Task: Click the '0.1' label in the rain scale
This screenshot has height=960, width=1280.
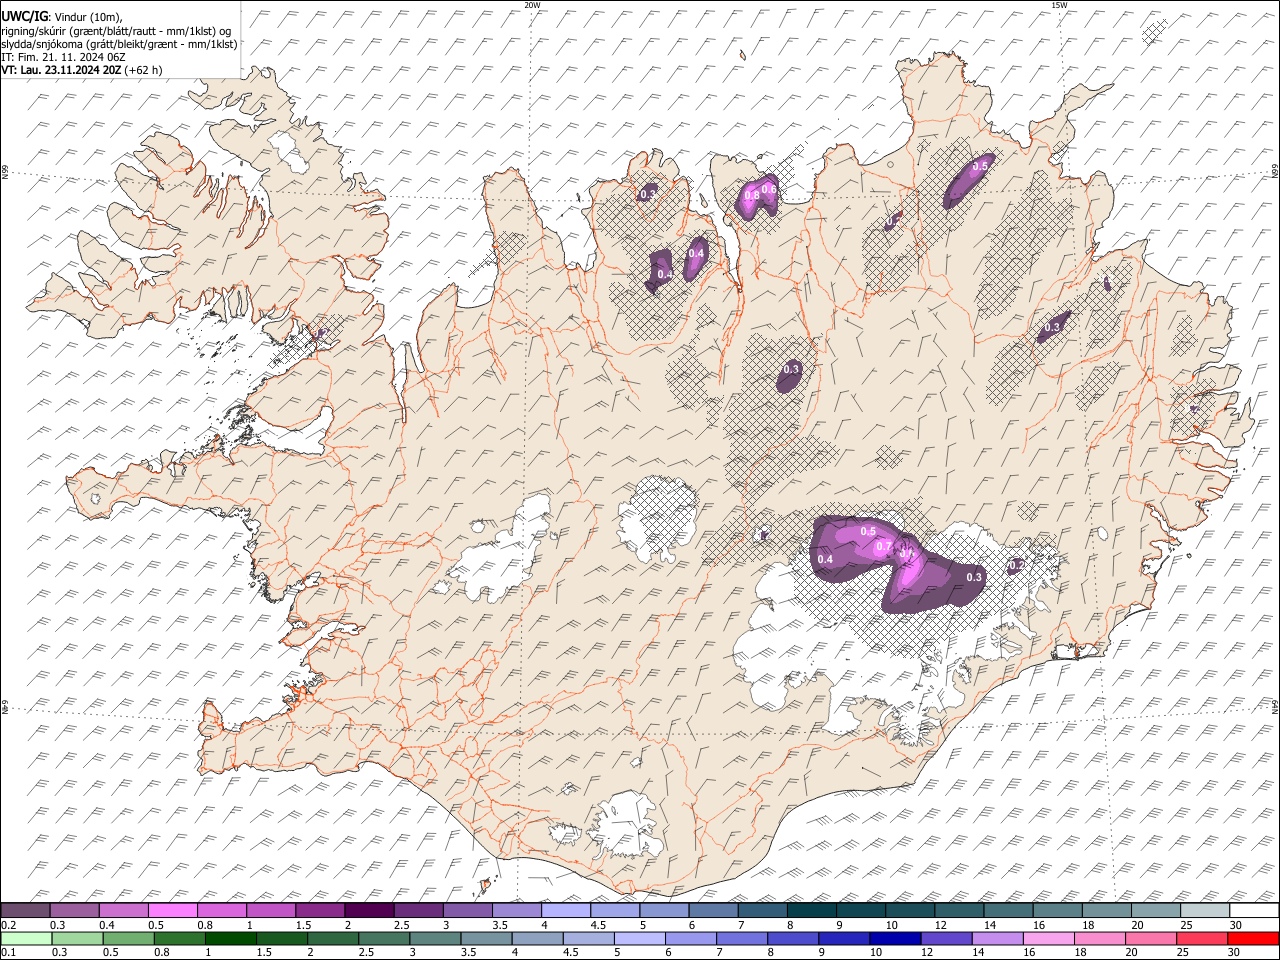Action: pos(8,952)
